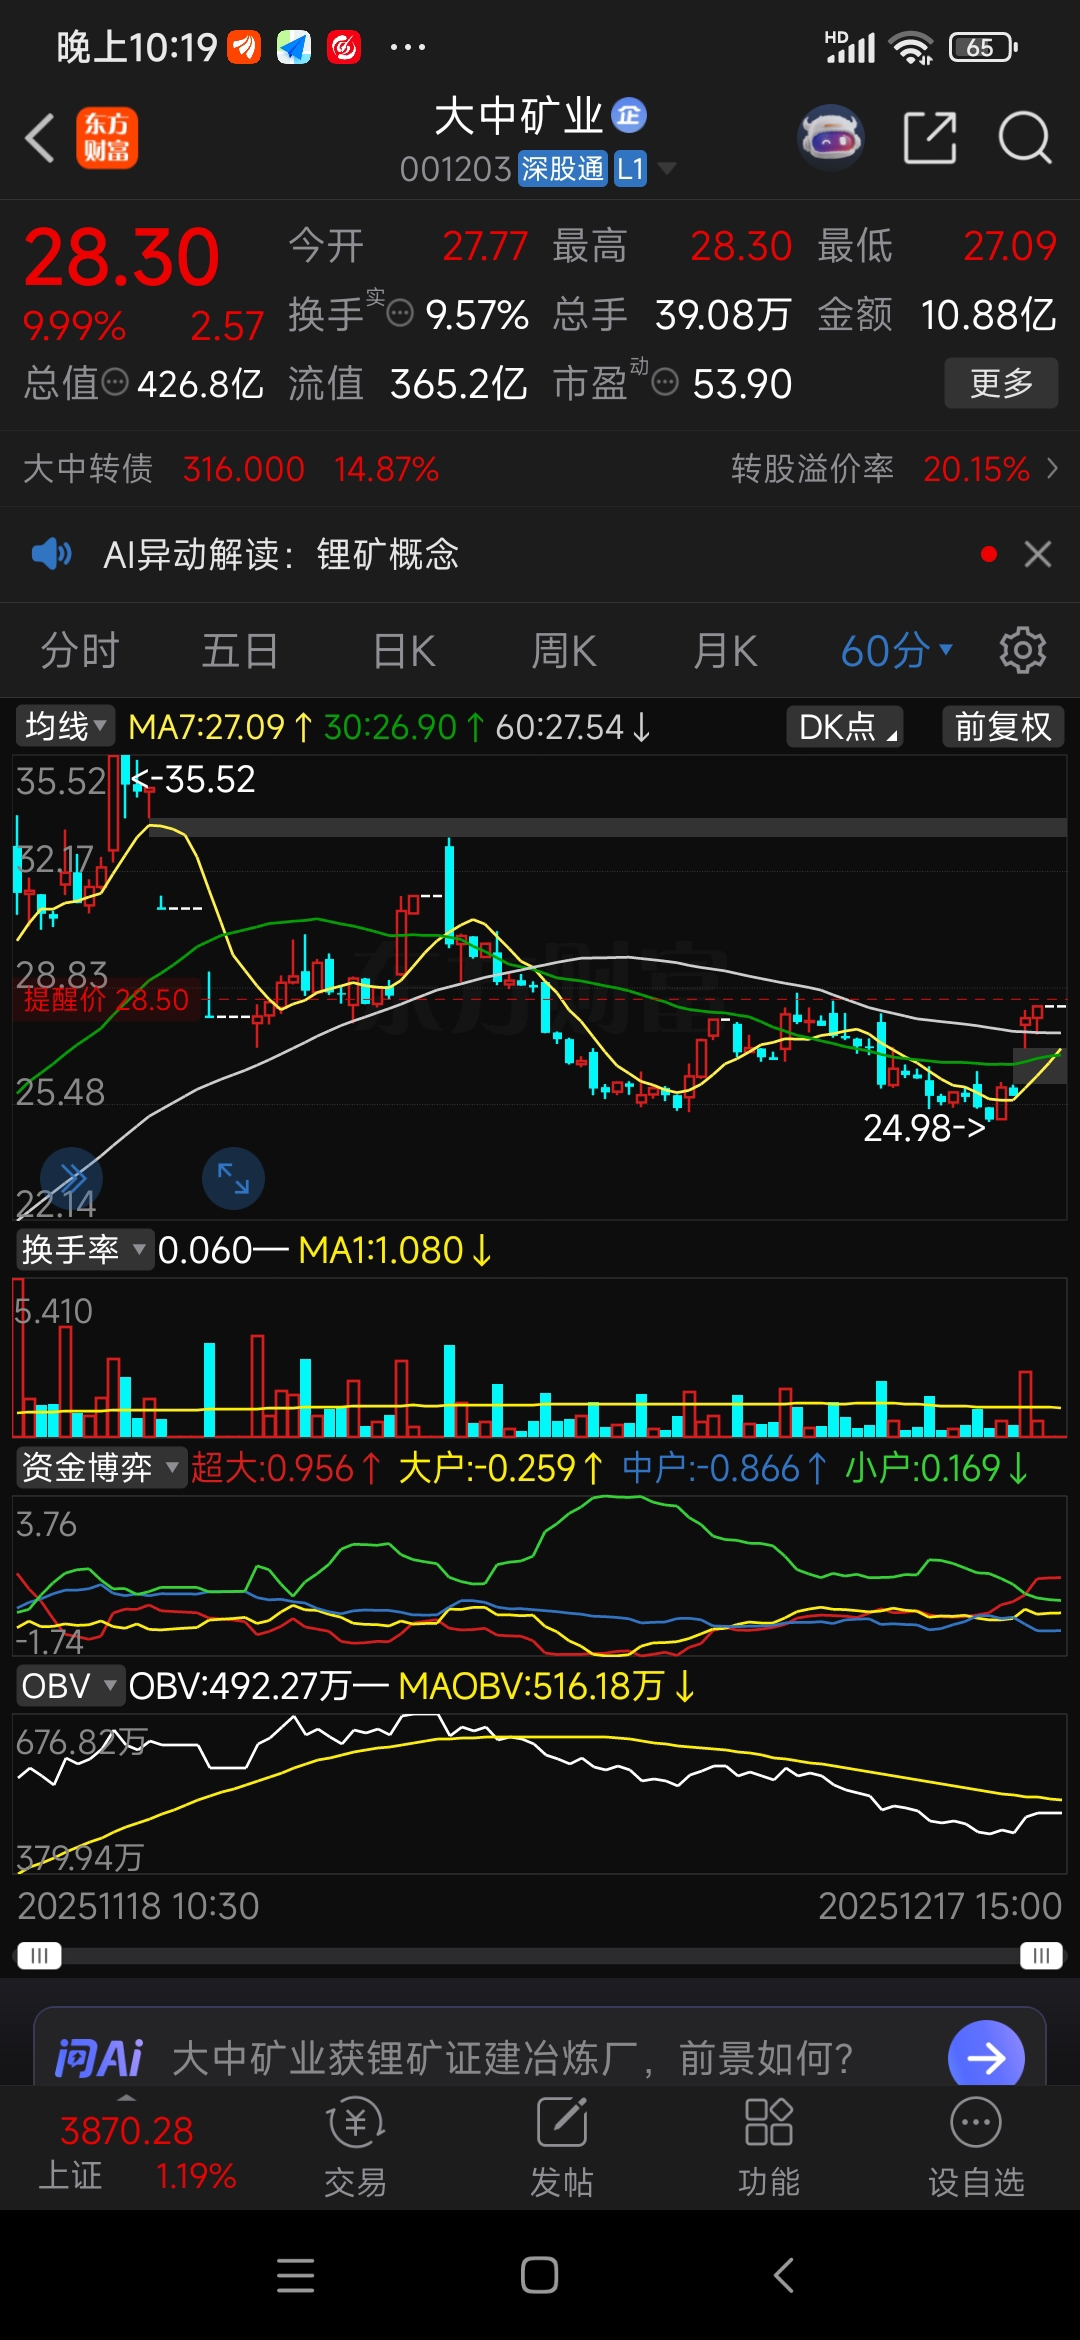Tap the 换手率 turnover bar chart
This screenshot has width=1080, height=2340.
click(540, 1357)
